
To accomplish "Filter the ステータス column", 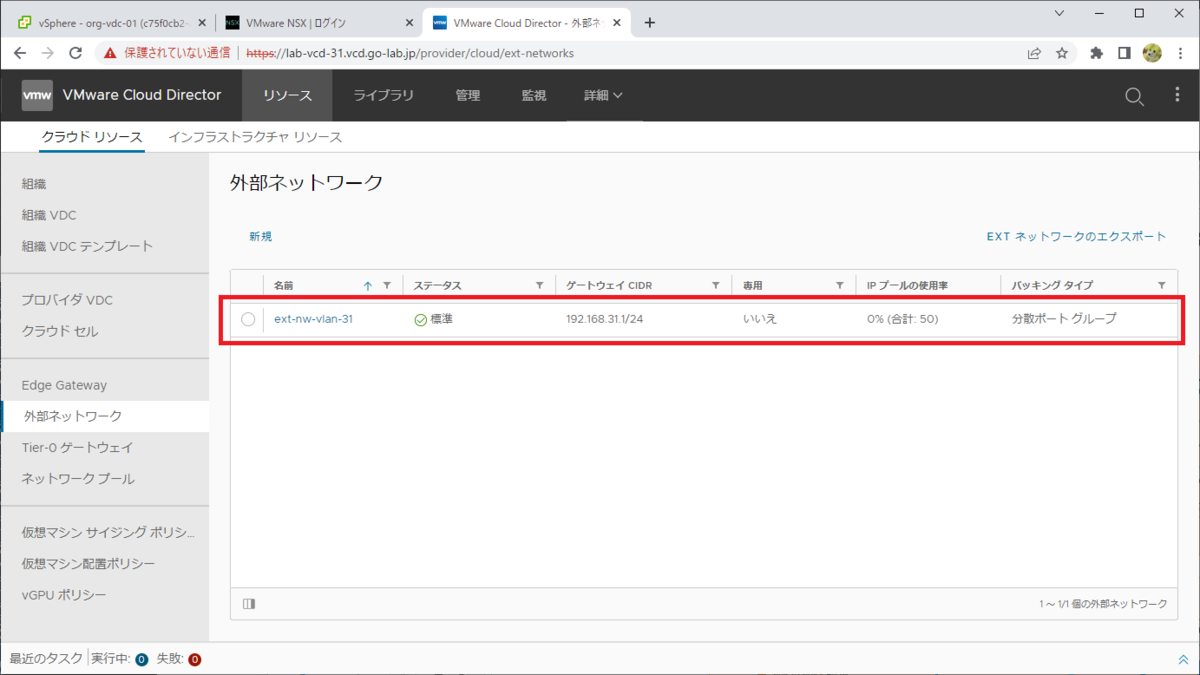I will 540,286.
